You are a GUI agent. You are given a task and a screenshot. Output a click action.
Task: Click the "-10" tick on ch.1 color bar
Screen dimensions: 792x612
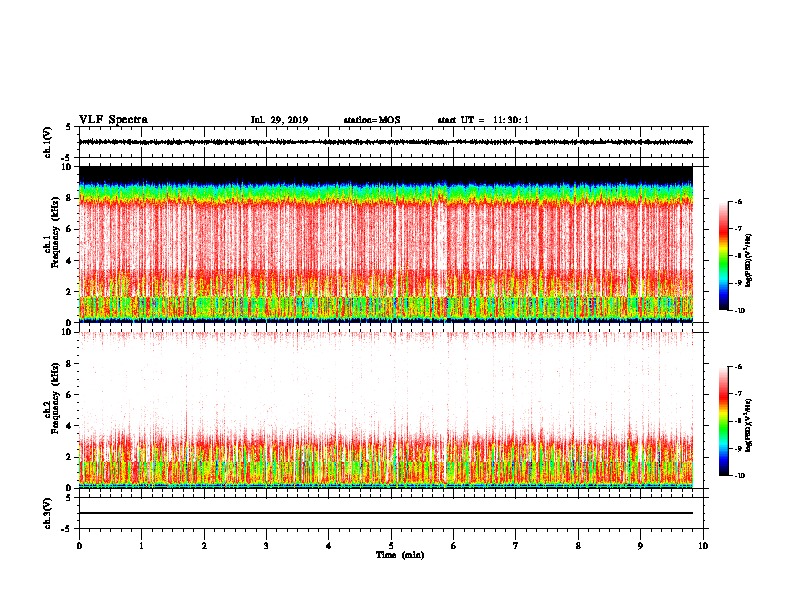point(740,311)
